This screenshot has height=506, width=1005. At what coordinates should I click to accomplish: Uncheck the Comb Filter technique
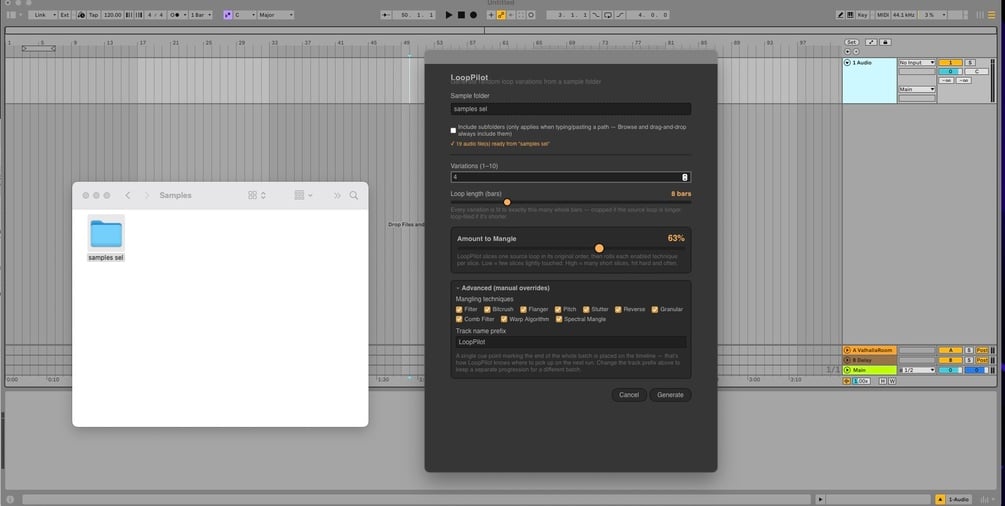459,319
